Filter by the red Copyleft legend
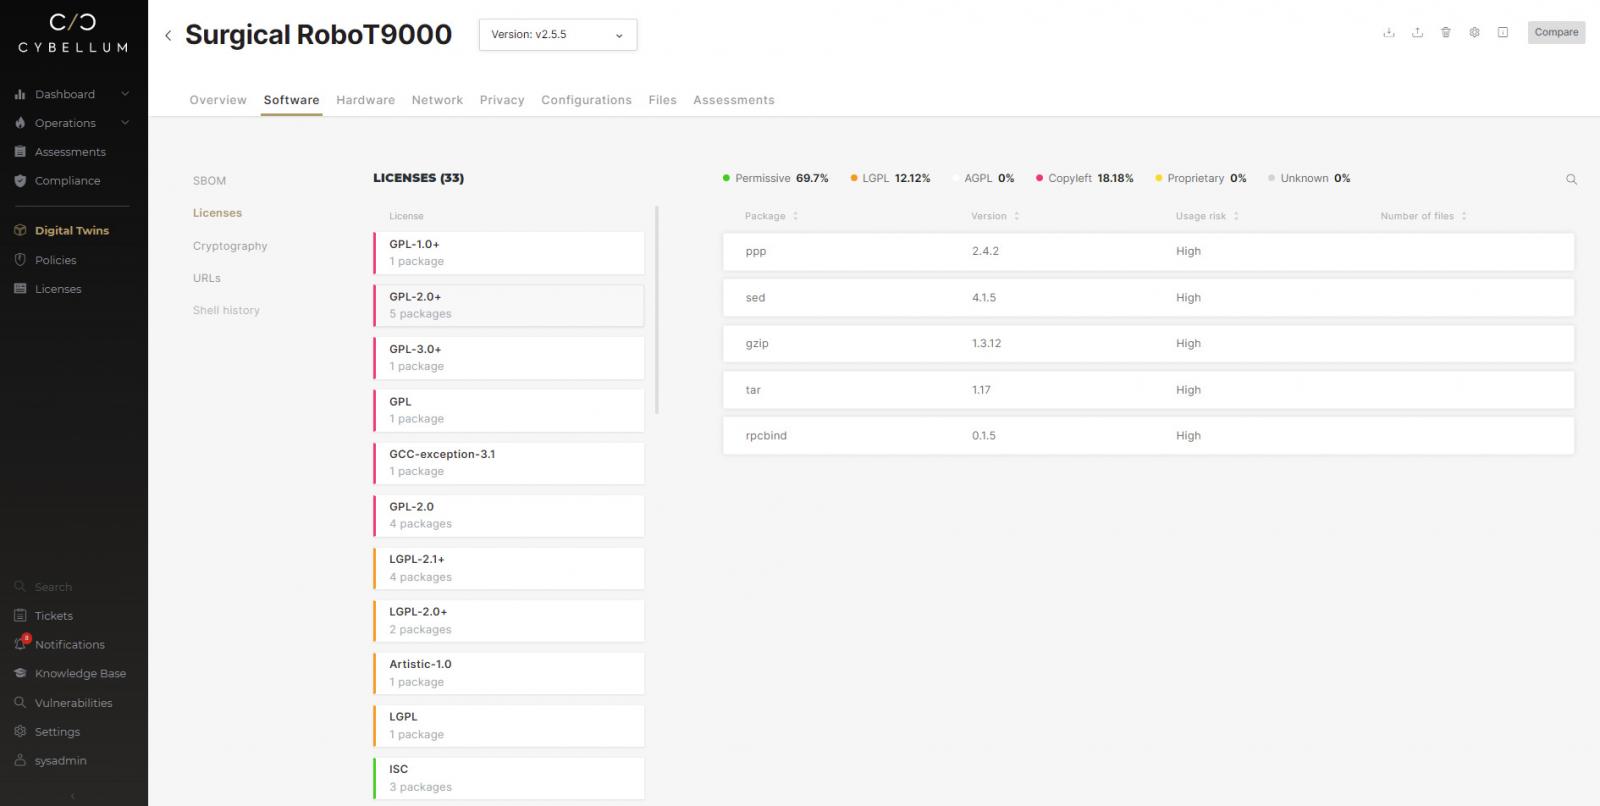 pyautogui.click(x=1084, y=178)
